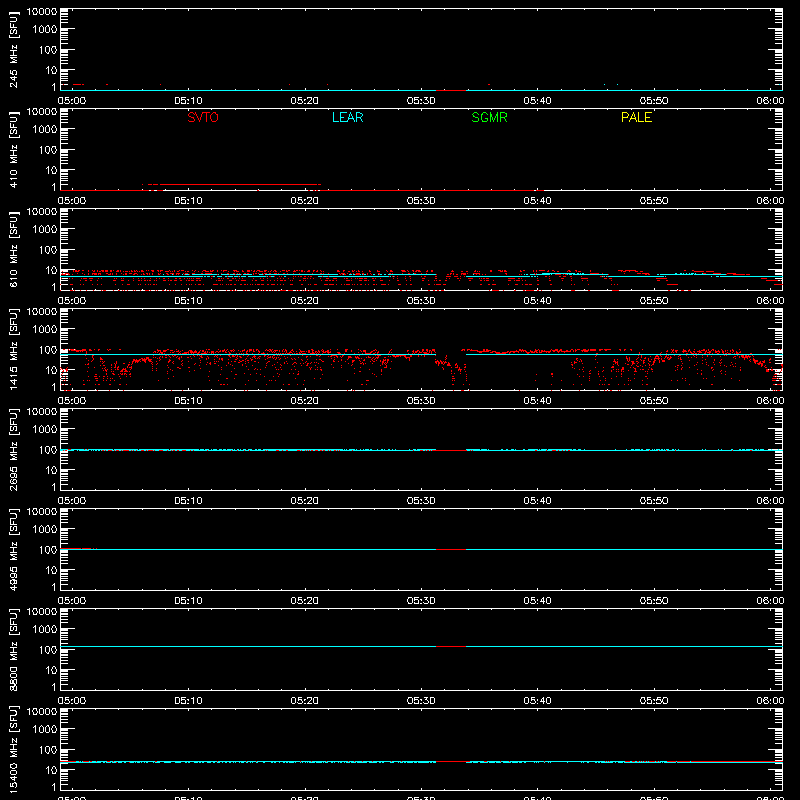Select the 8800 MHz [SFU] axis title
The image size is (800, 800).
[x=13, y=650]
